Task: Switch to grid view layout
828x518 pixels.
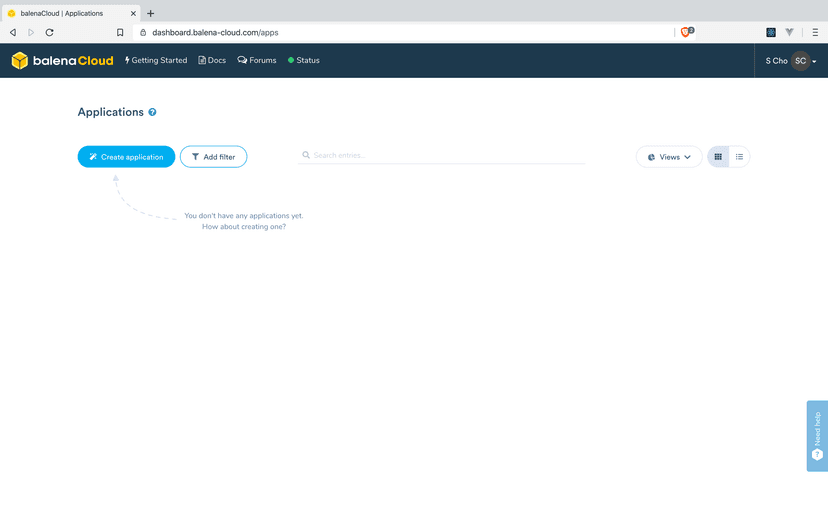Action: [x=718, y=157]
